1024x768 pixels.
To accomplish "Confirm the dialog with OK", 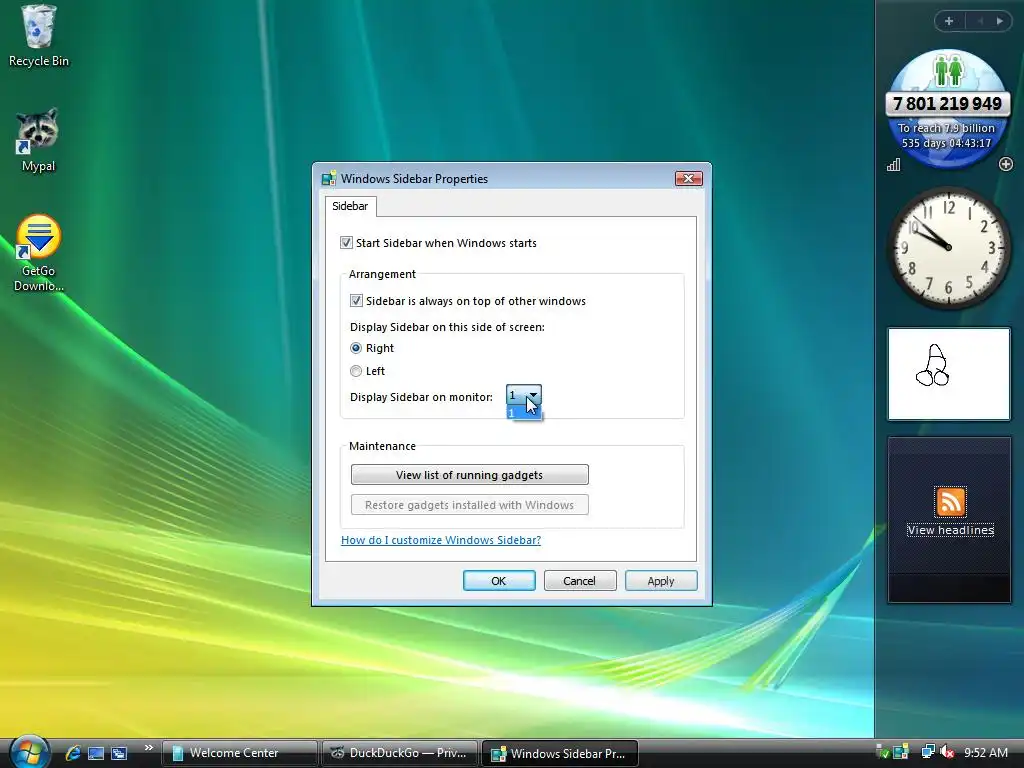I will 499,581.
